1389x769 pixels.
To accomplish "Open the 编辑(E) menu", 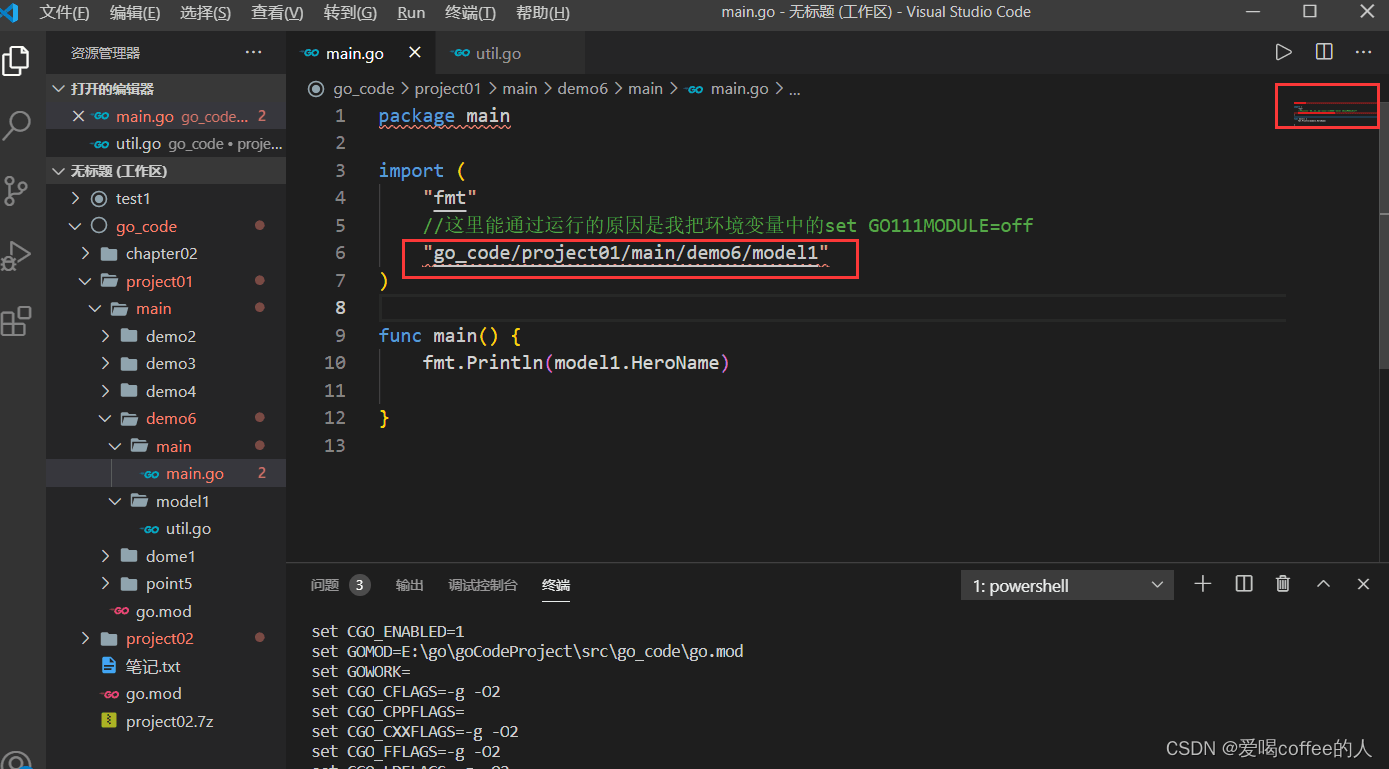I will pos(135,12).
